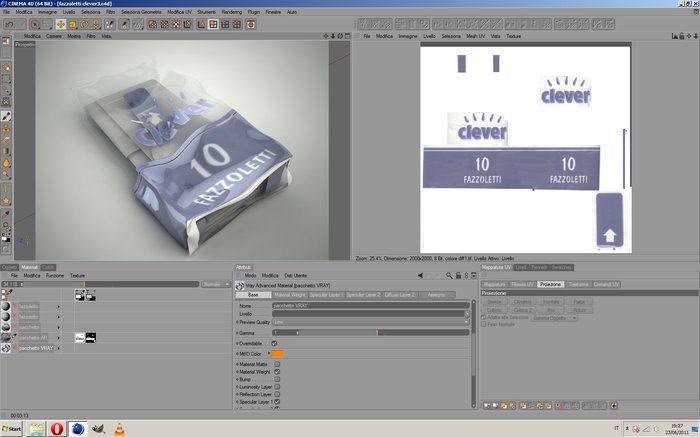
Task: Expand the MtlID Color arrow
Action: (x=269, y=353)
